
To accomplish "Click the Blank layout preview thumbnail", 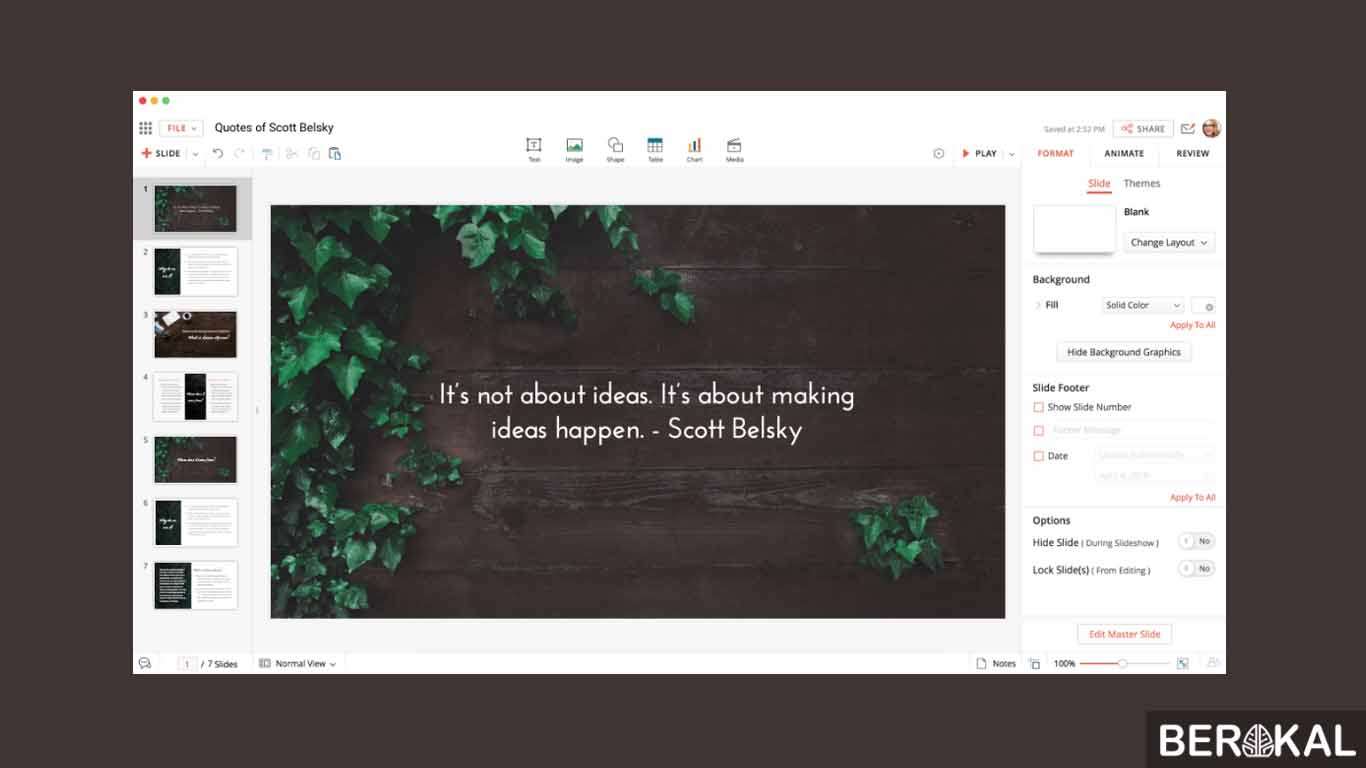I will 1074,229.
